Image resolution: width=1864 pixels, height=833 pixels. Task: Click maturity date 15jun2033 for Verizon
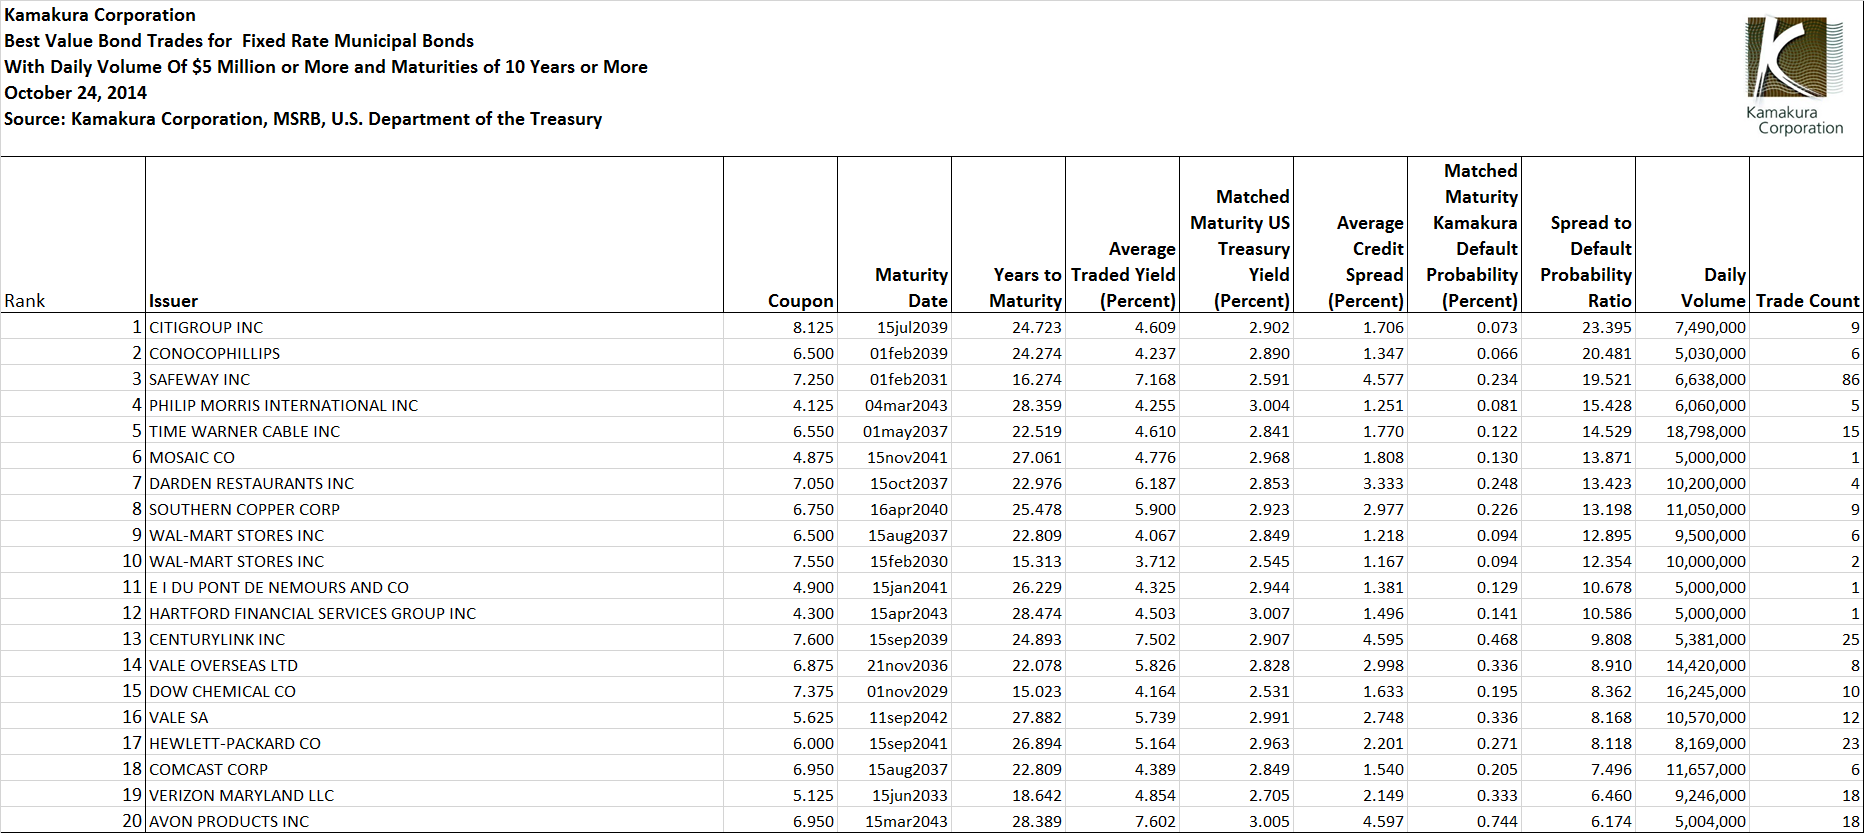[910, 796]
